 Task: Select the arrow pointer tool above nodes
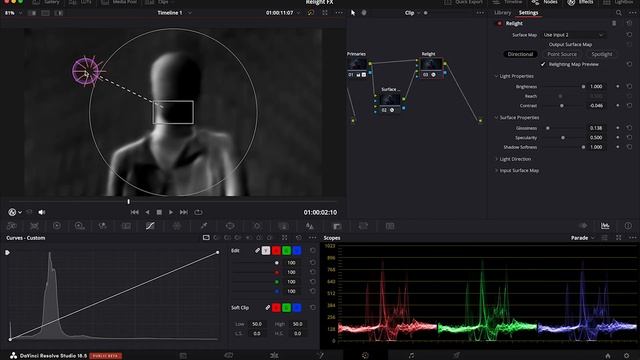(353, 13)
